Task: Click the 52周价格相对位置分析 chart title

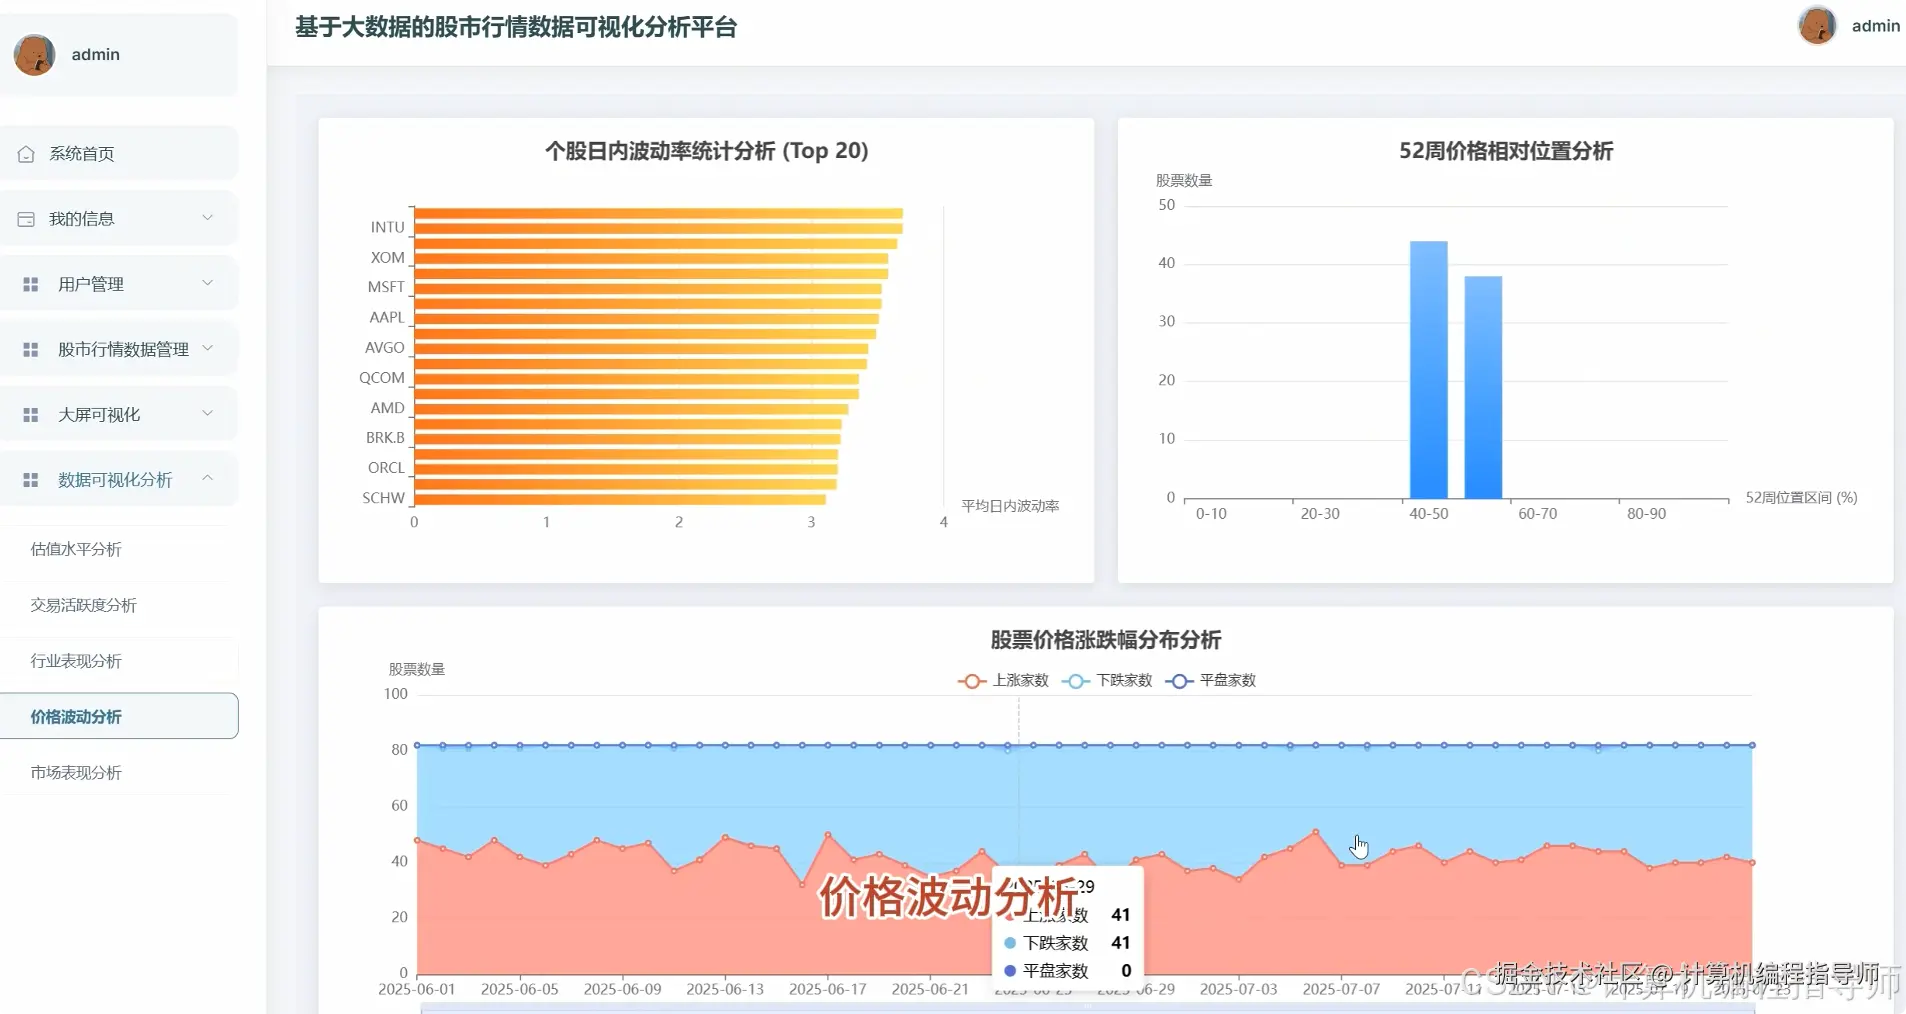Action: 1505,151
